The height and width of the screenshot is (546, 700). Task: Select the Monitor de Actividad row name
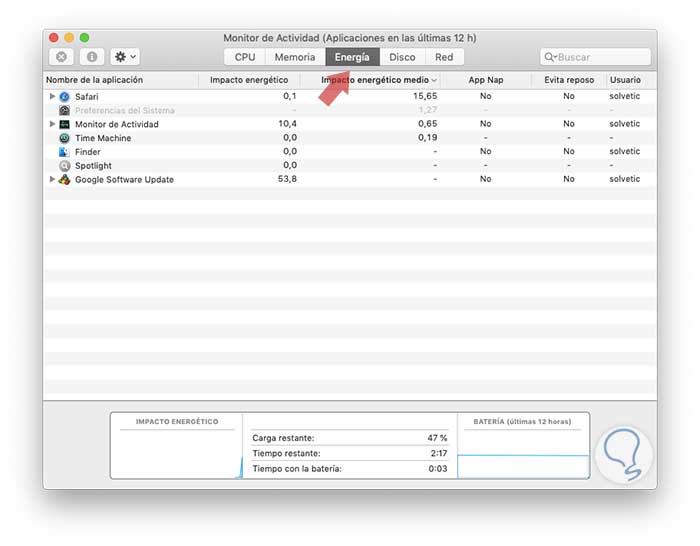(x=117, y=124)
